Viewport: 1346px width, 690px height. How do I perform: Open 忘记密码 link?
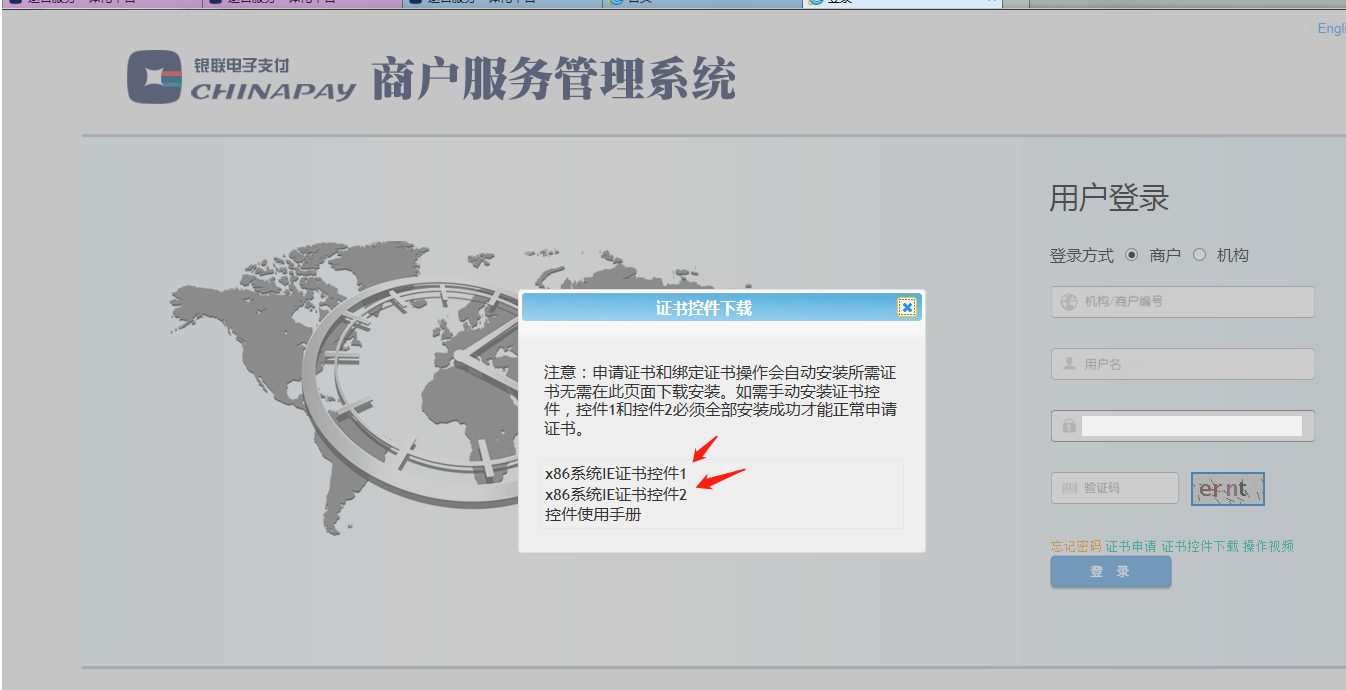click(x=1076, y=546)
